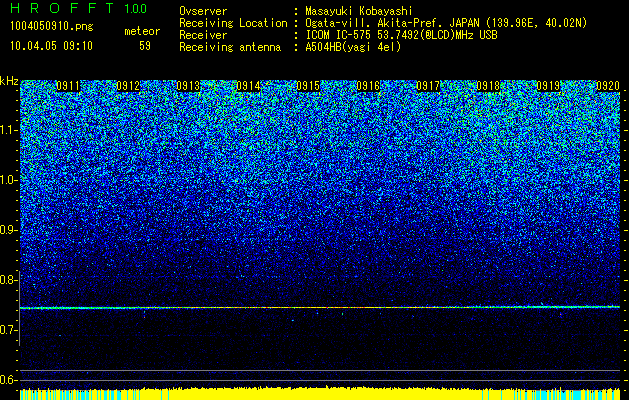629x400 pixels.
Task: Click the upper gray horizontal threshold line
Action: click(x=320, y=370)
